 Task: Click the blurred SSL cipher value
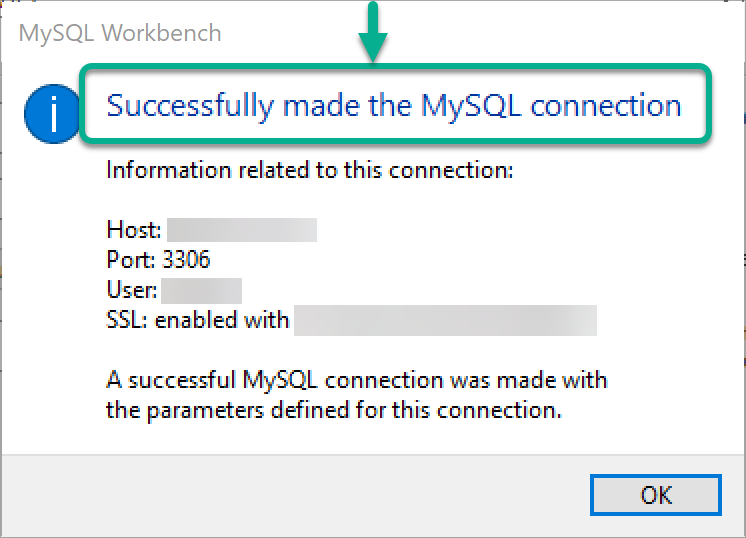pos(446,320)
